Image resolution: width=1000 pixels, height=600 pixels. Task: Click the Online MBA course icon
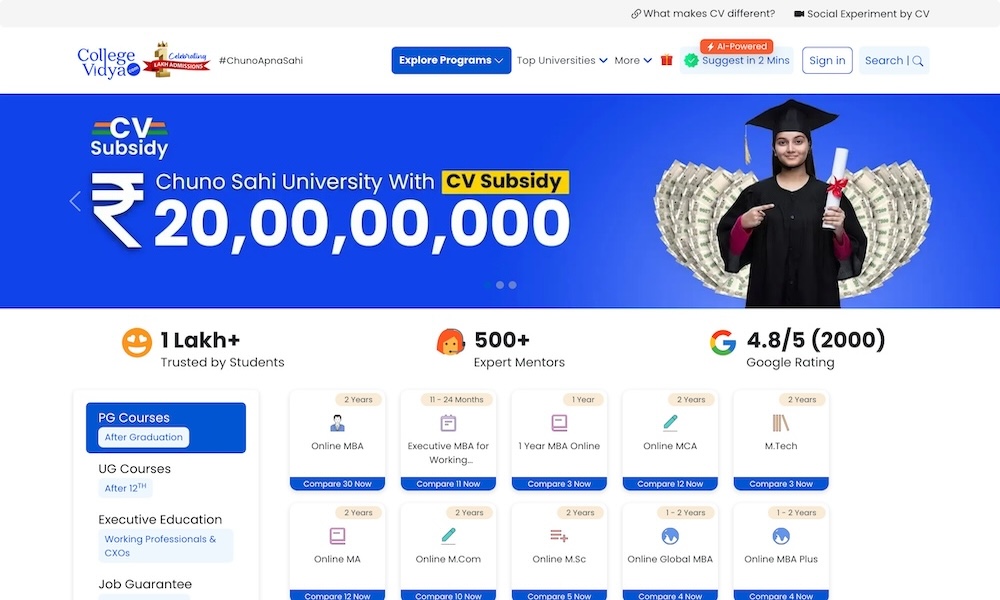337,423
